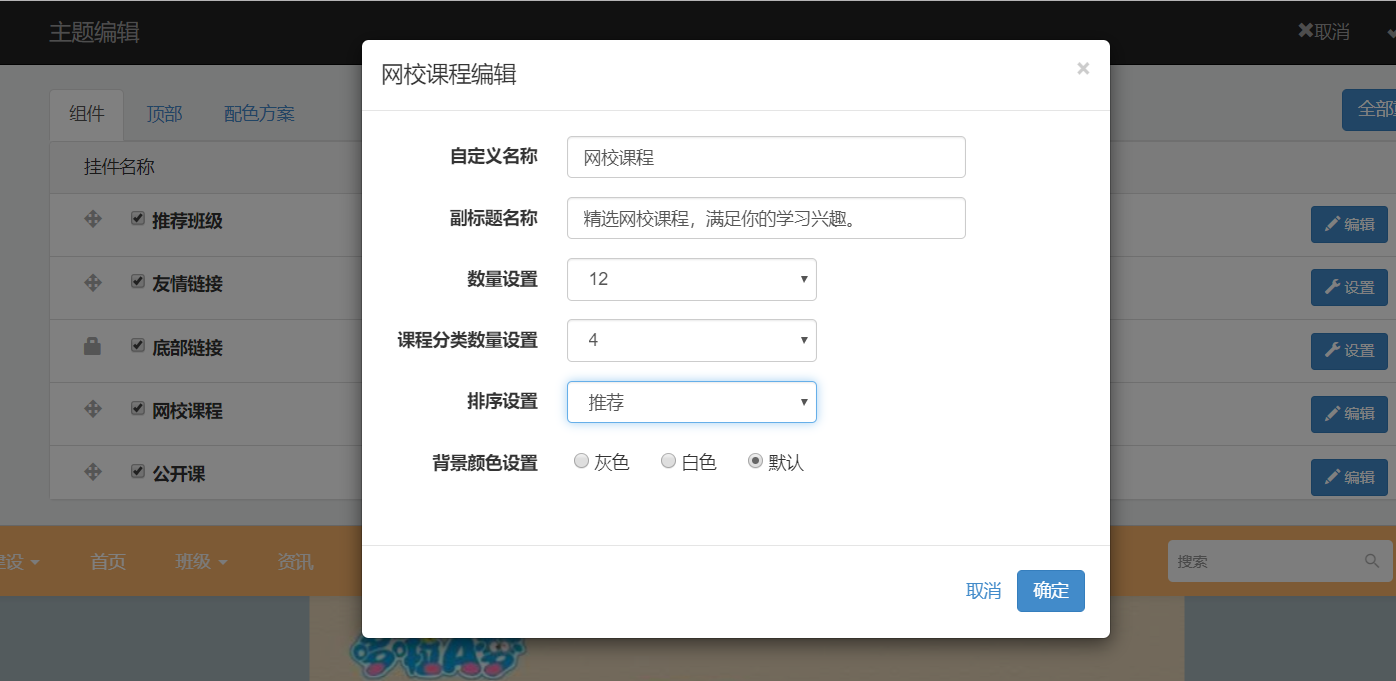Expand the 排序设置 dropdown showing 推荐
This screenshot has height=681, width=1396.
691,402
